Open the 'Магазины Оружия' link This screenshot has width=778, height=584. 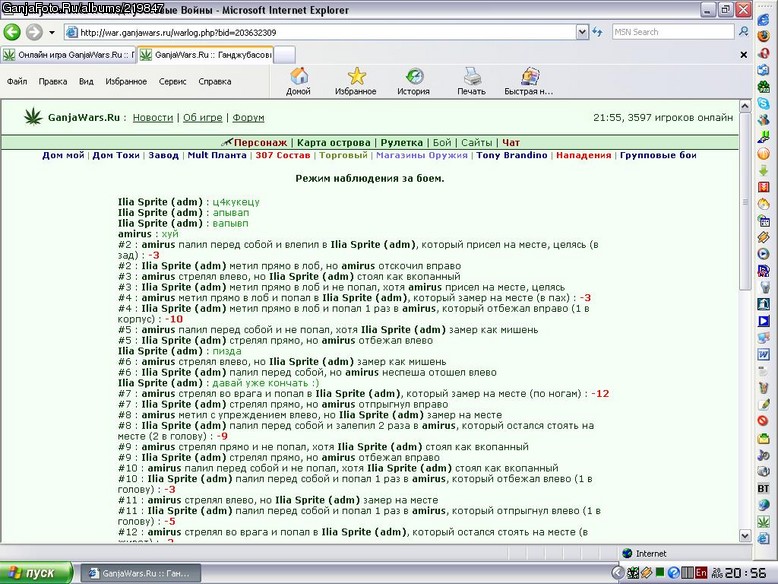click(422, 155)
